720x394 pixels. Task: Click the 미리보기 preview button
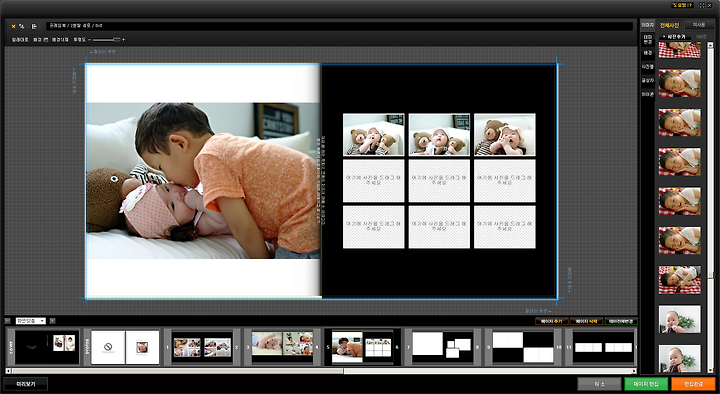point(26,384)
